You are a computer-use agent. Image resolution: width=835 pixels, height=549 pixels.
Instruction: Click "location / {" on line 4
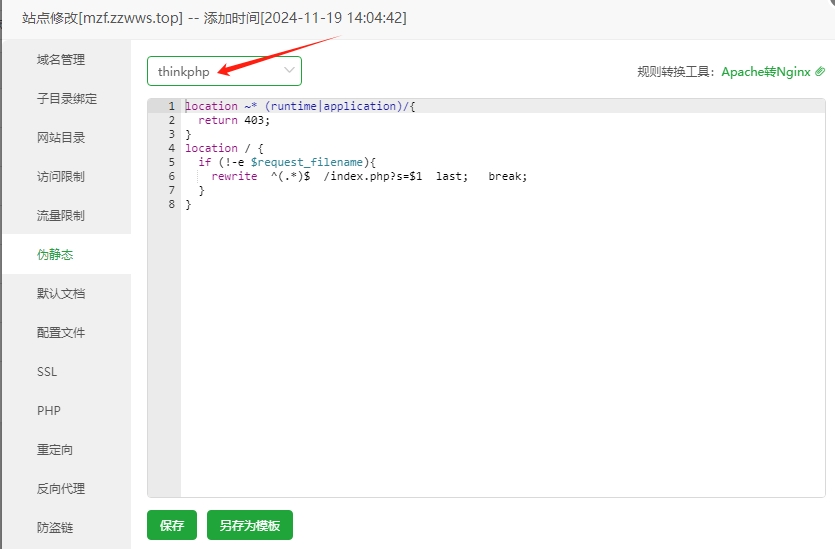[224, 148]
